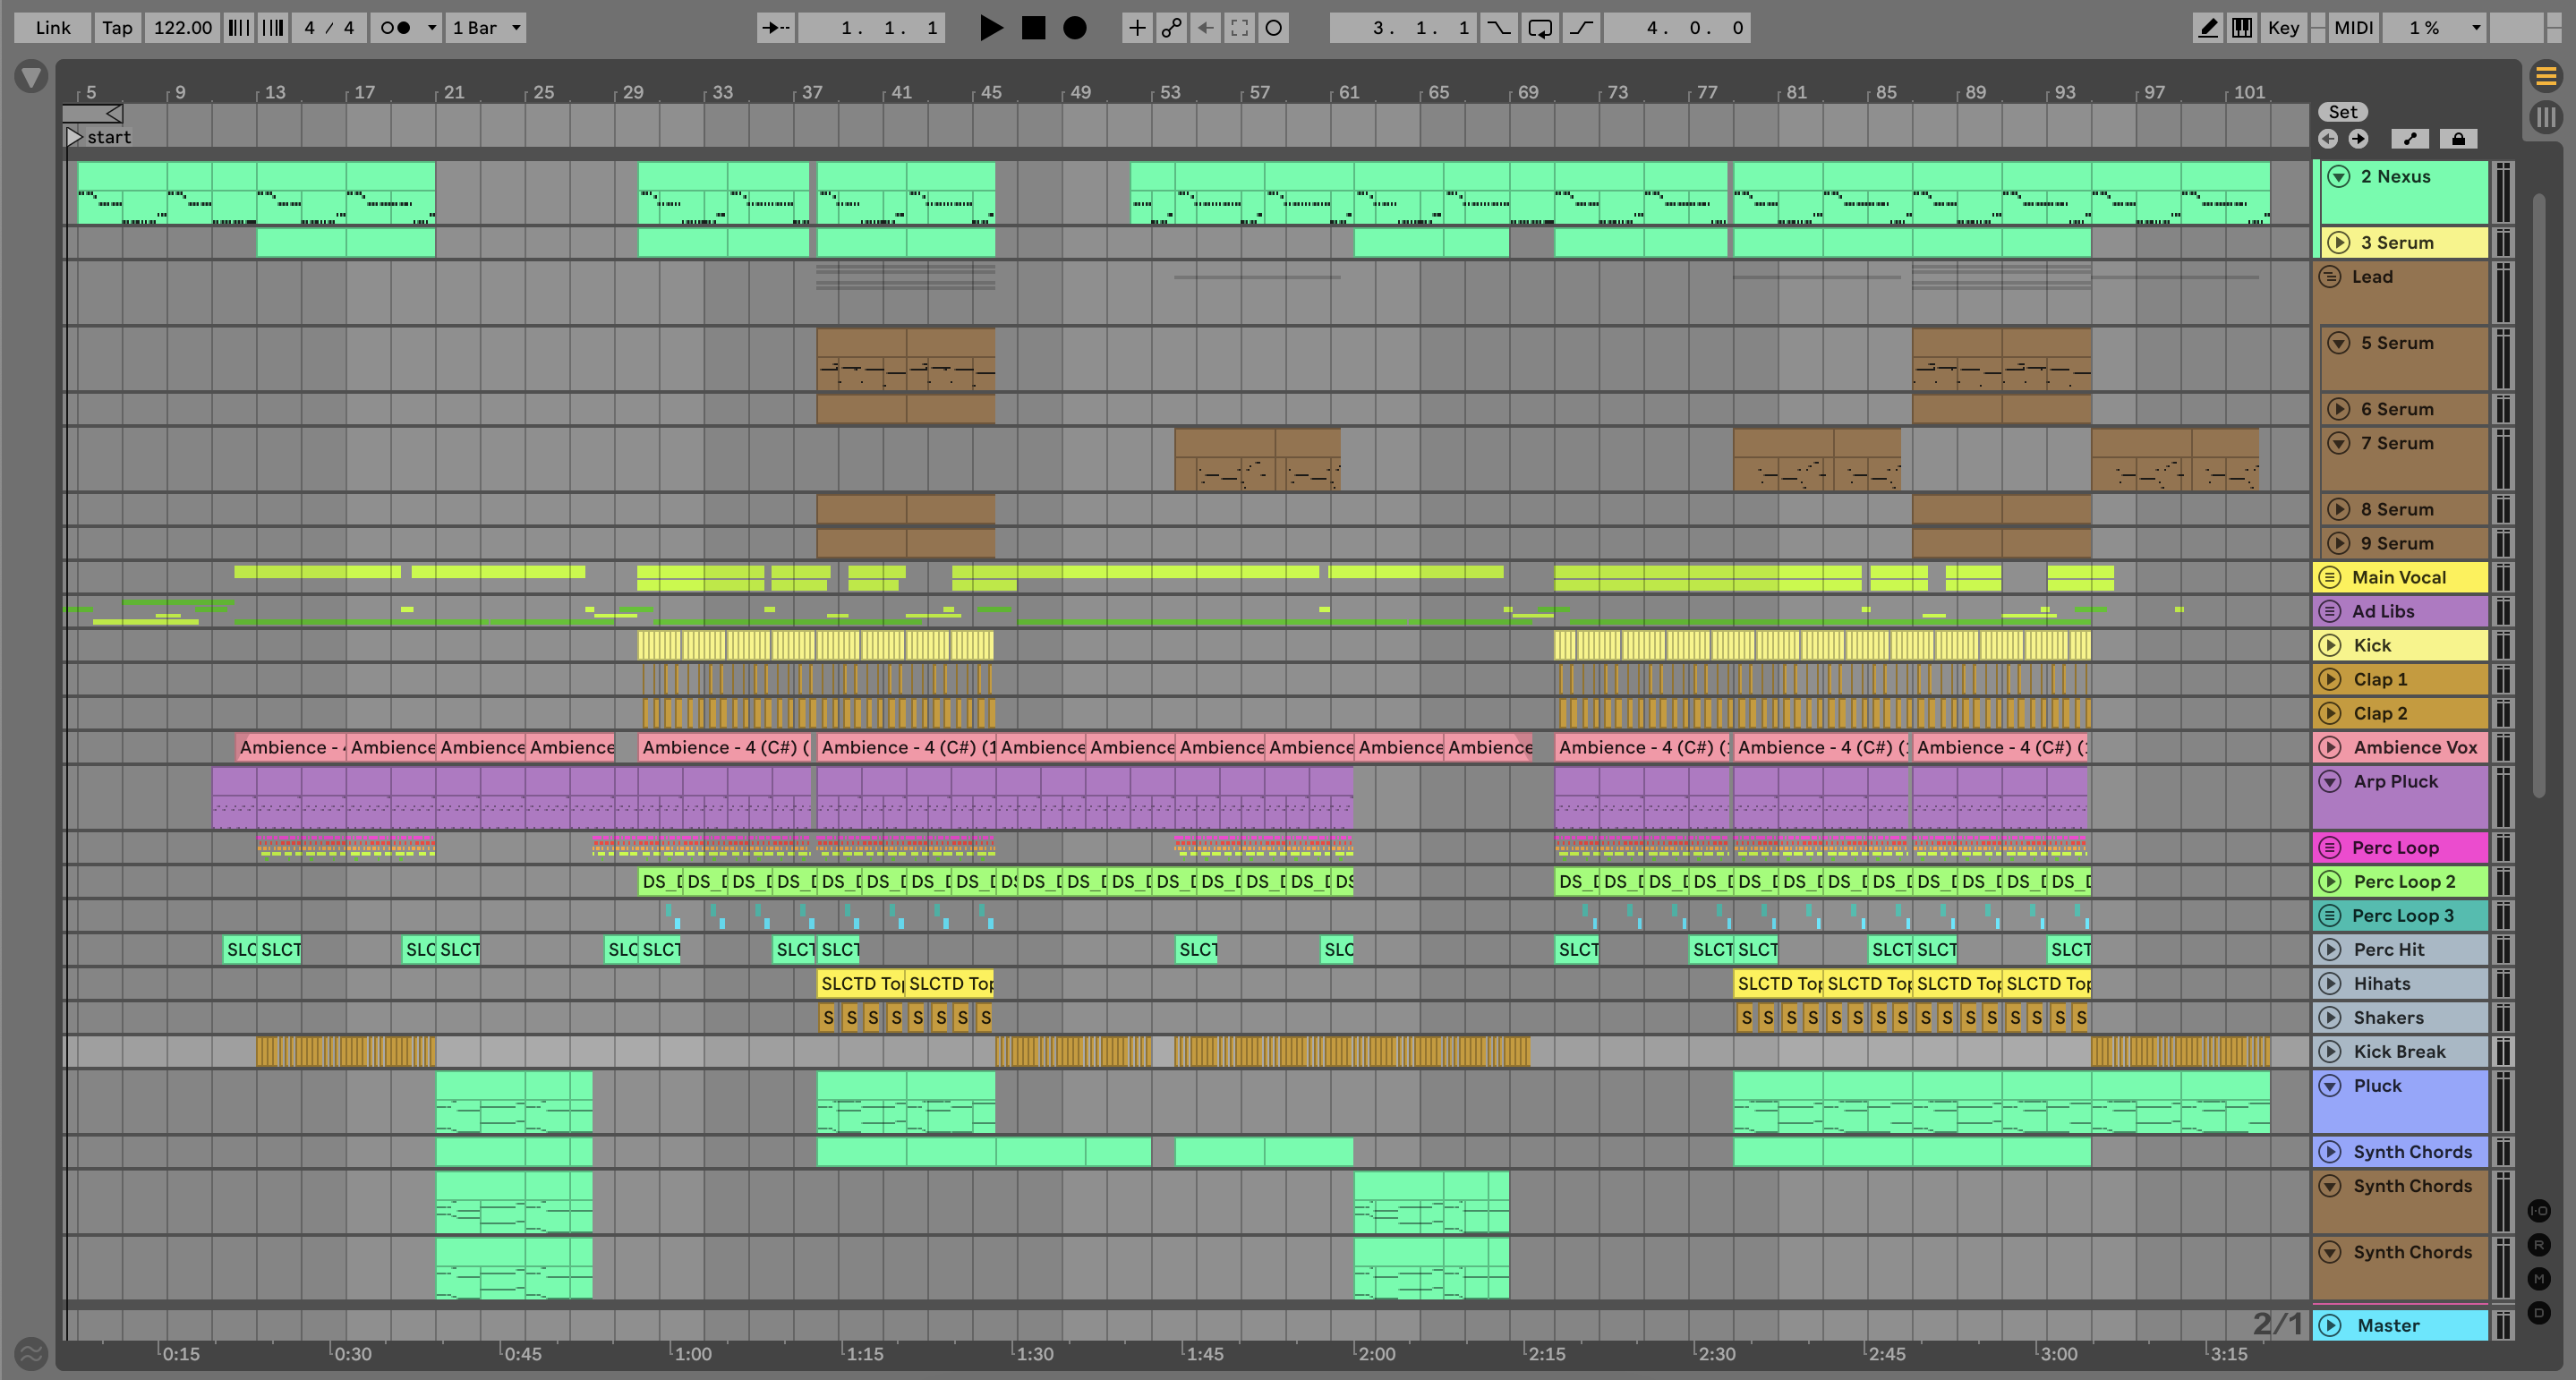This screenshot has width=2576, height=1380.
Task: Open Key map mode
Action: coord(2283,28)
